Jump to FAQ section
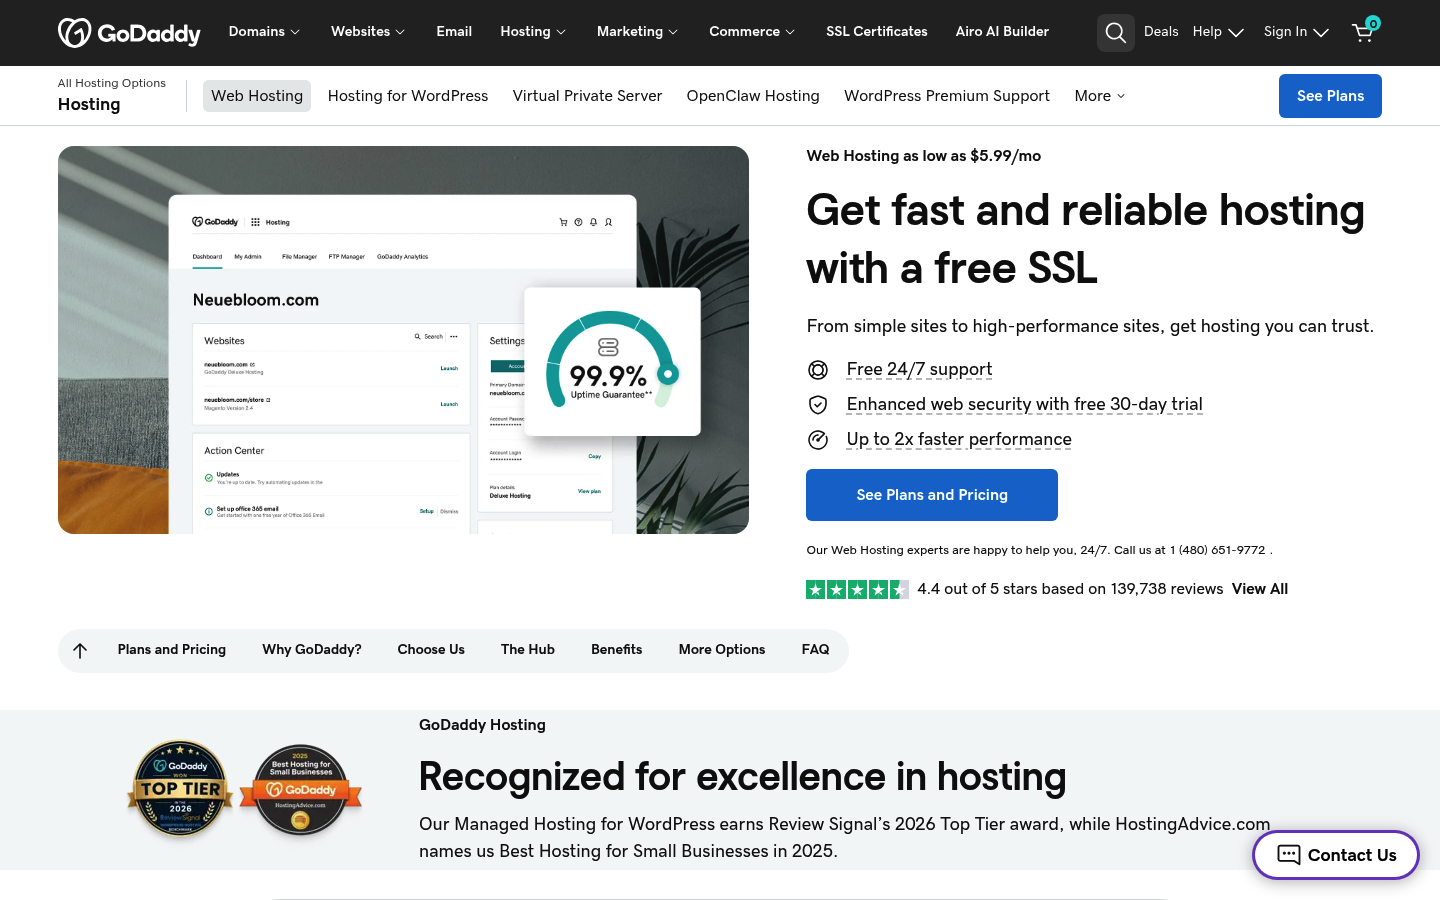This screenshot has height=900, width=1440. (x=815, y=650)
